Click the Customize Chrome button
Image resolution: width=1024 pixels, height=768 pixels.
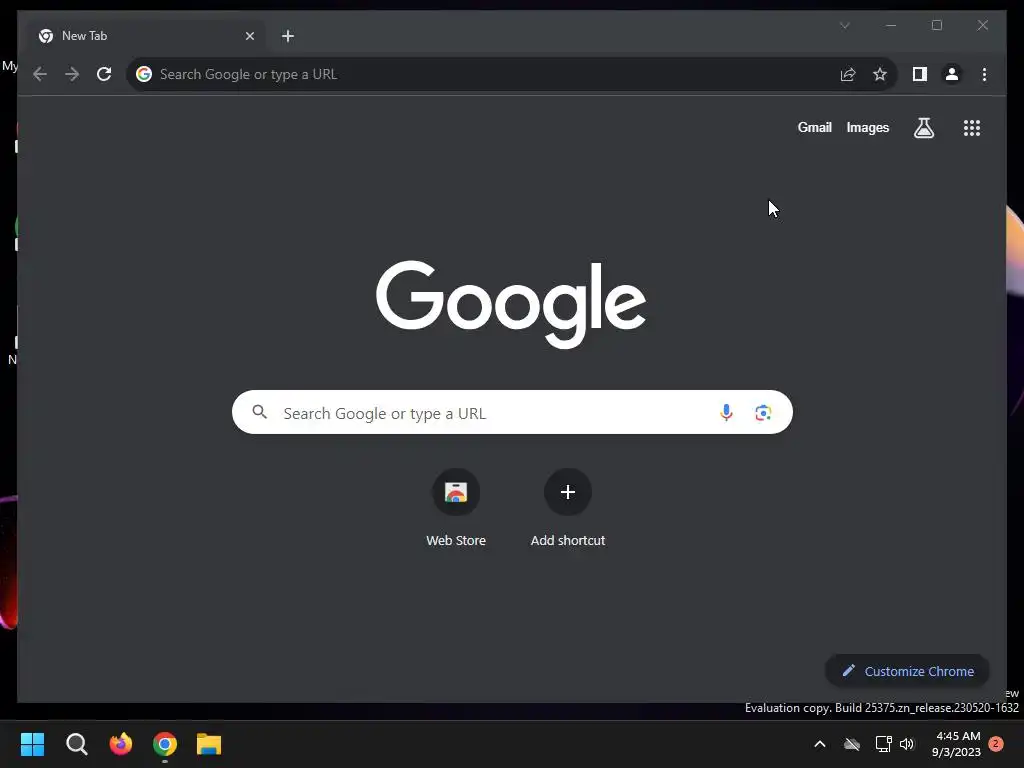coord(907,671)
